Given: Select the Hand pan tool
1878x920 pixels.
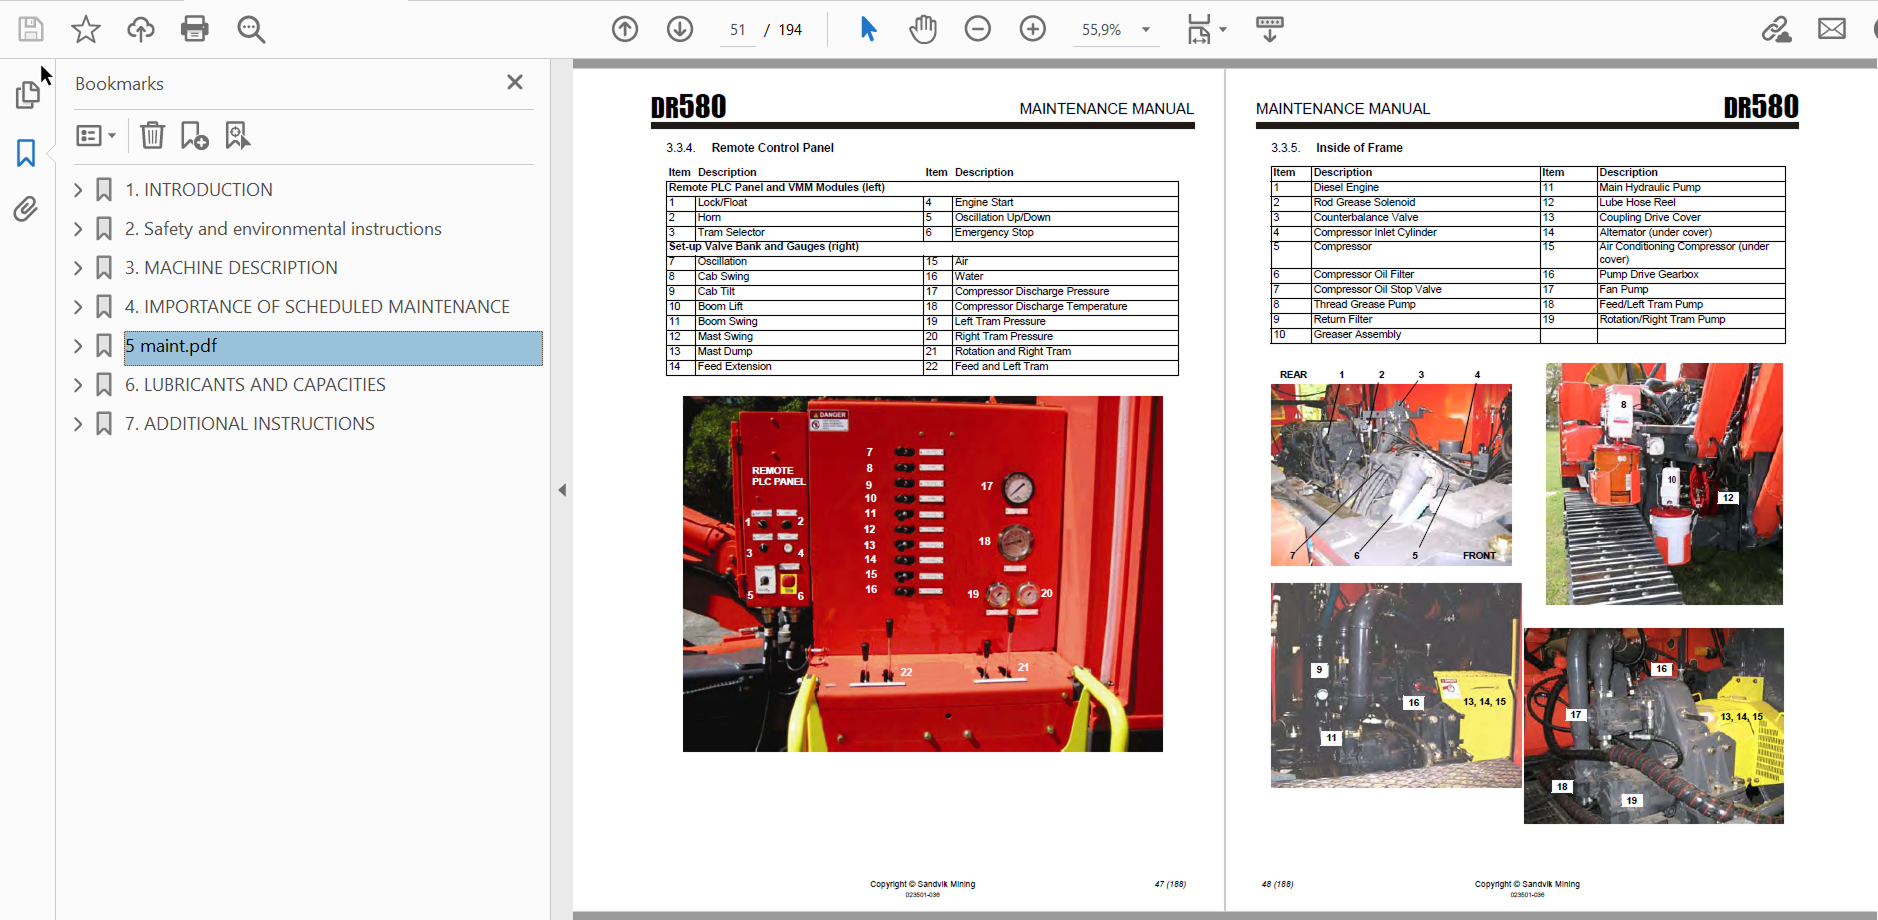Looking at the screenshot, I should coord(923,29).
